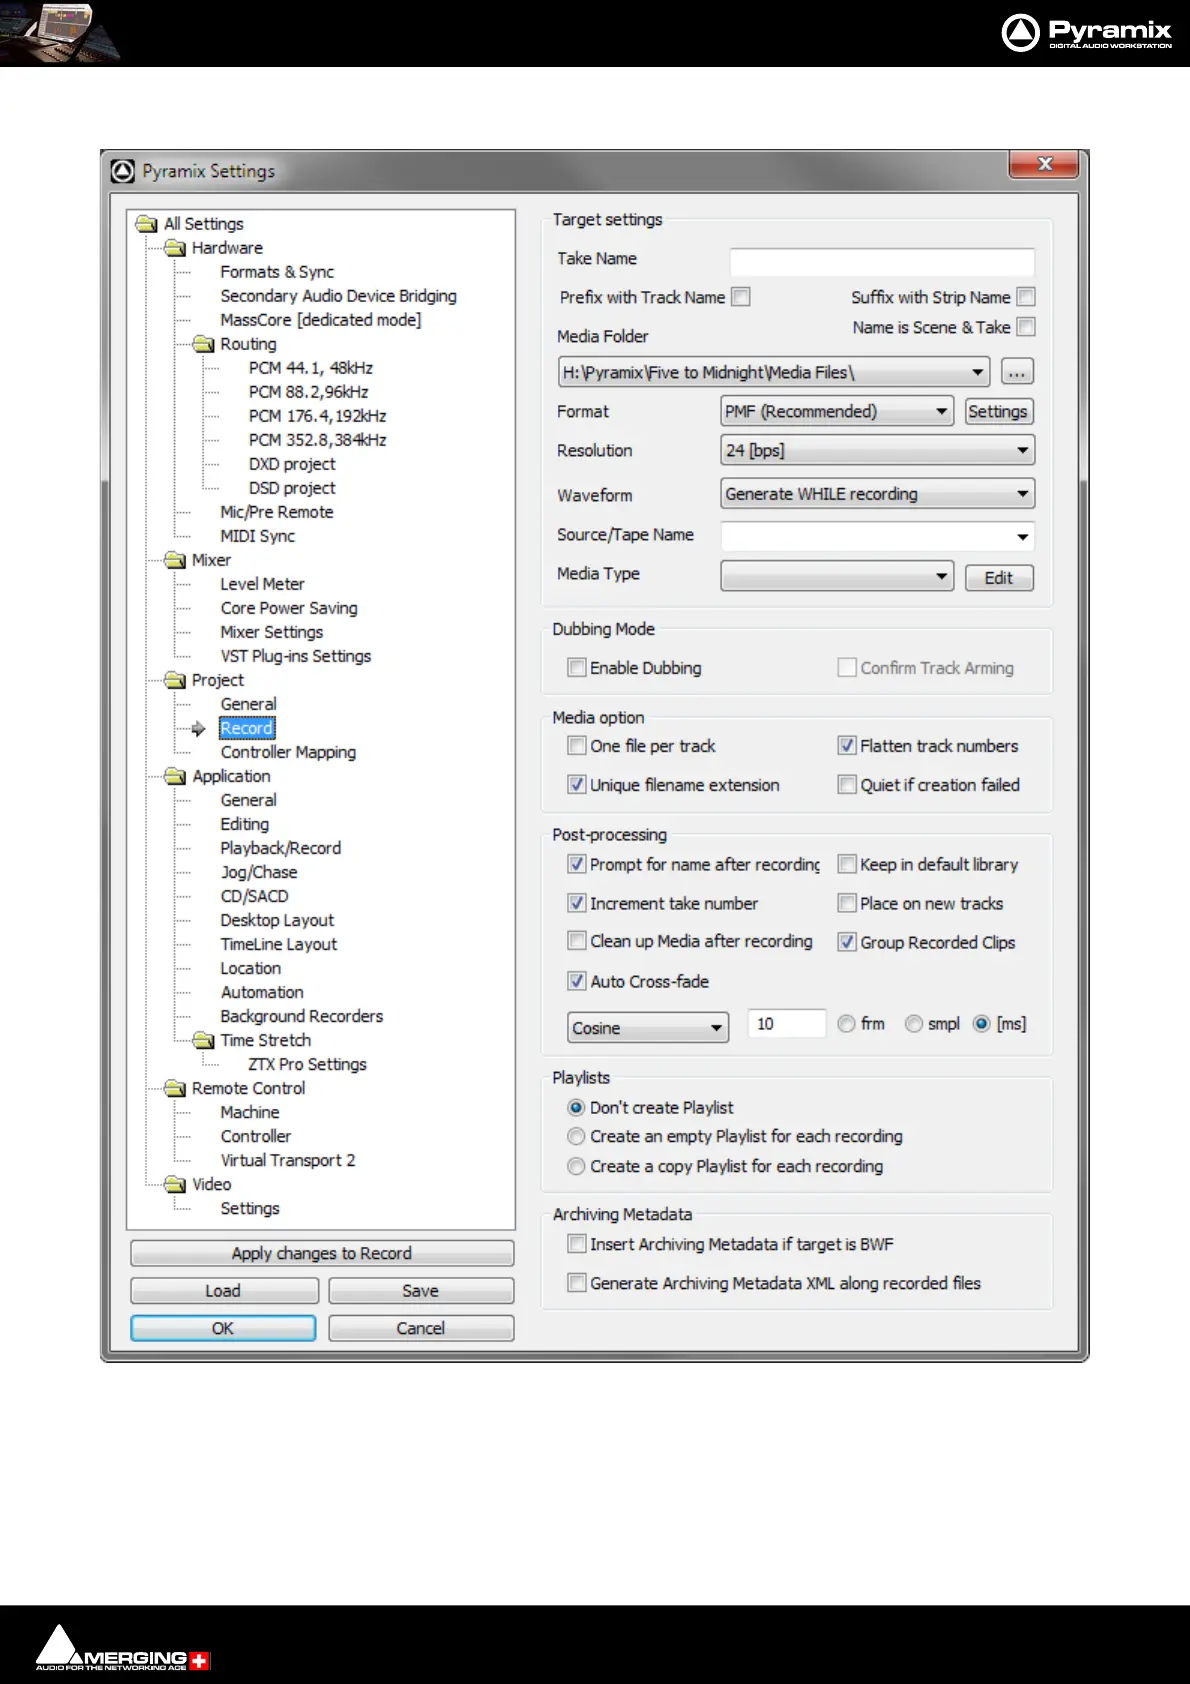Click the Project folder icon

click(x=176, y=680)
